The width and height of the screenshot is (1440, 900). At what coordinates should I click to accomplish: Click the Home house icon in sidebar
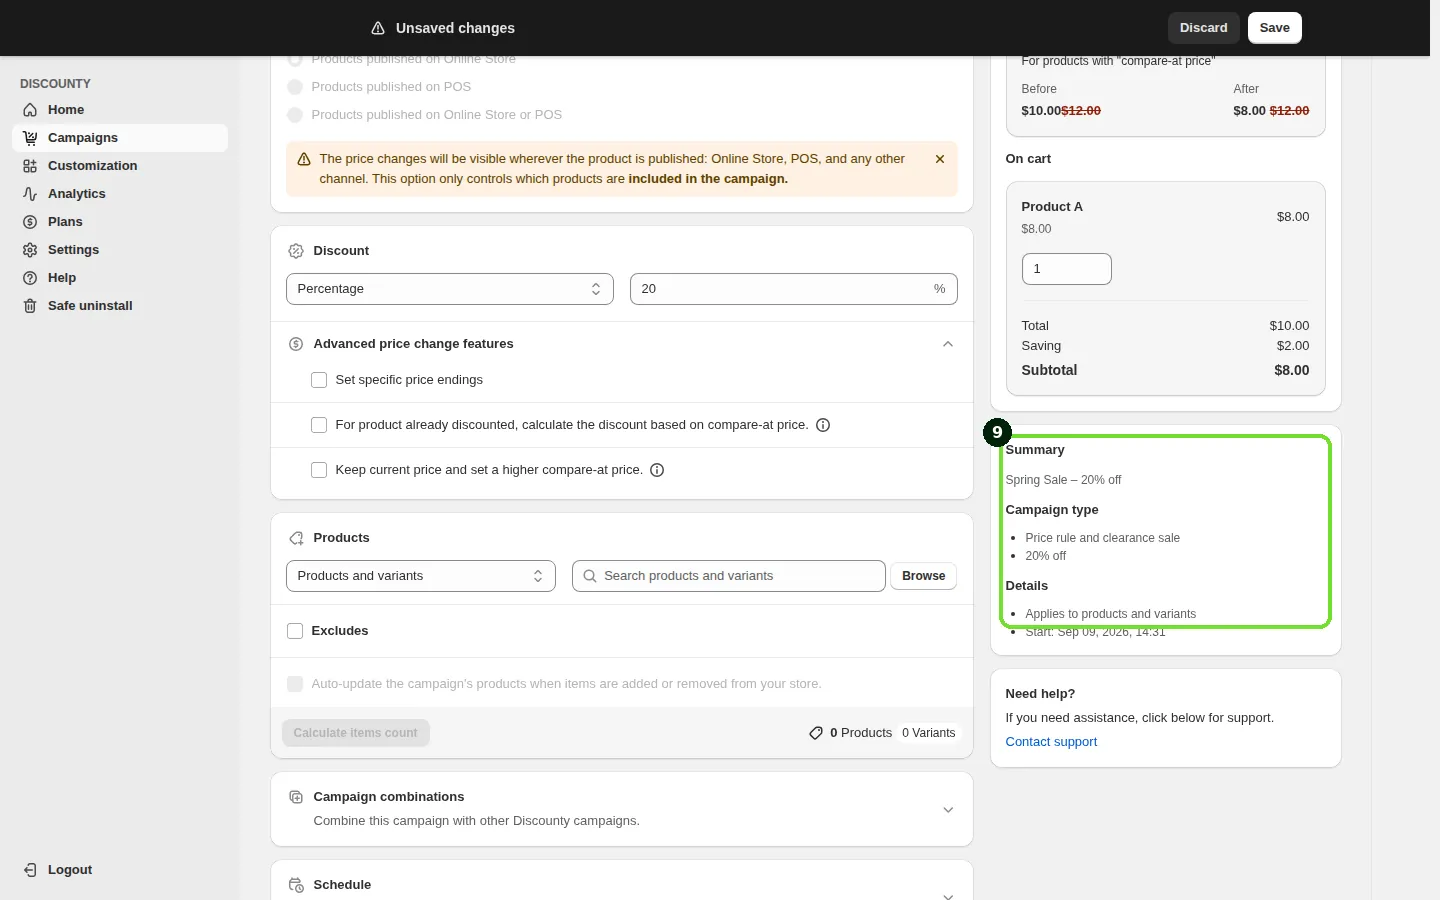[x=30, y=110]
